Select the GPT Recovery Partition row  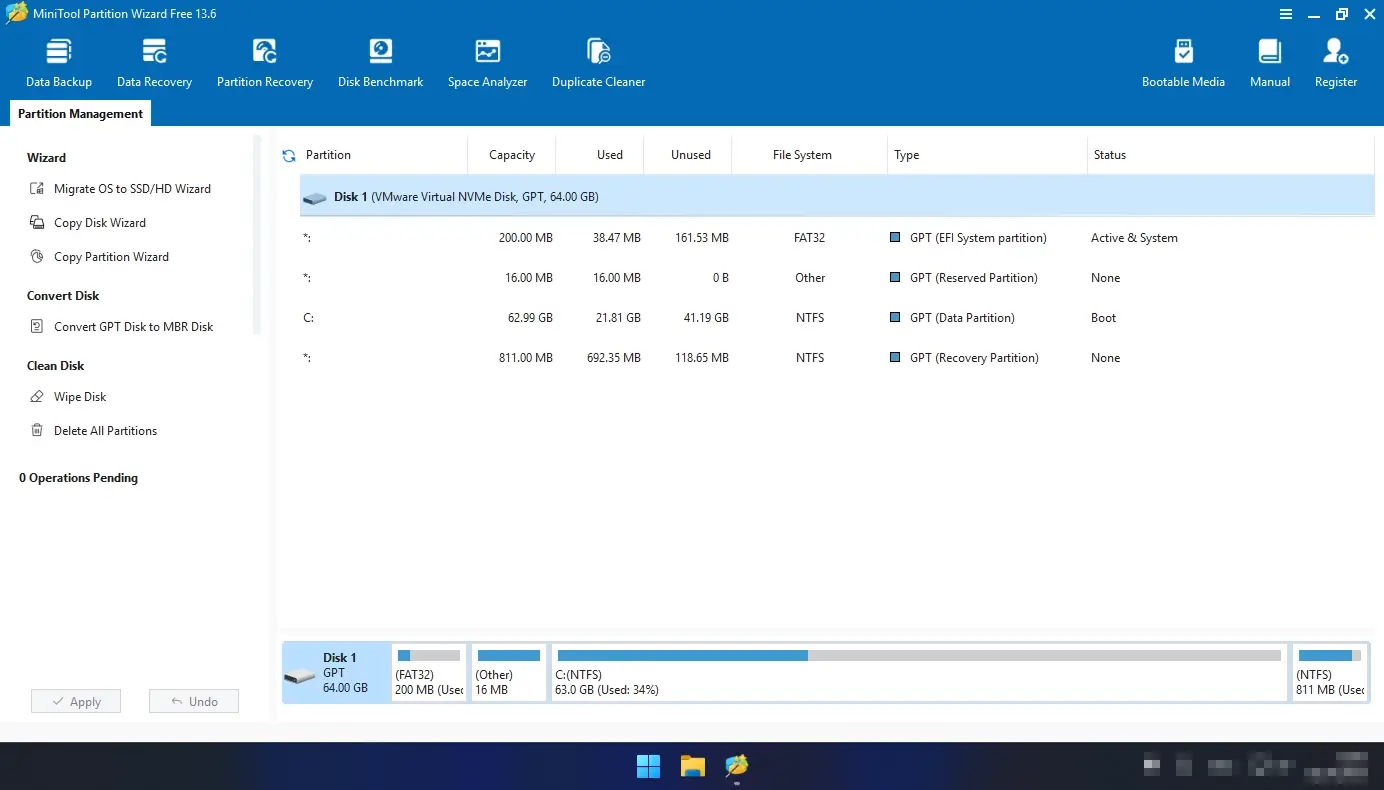click(837, 358)
